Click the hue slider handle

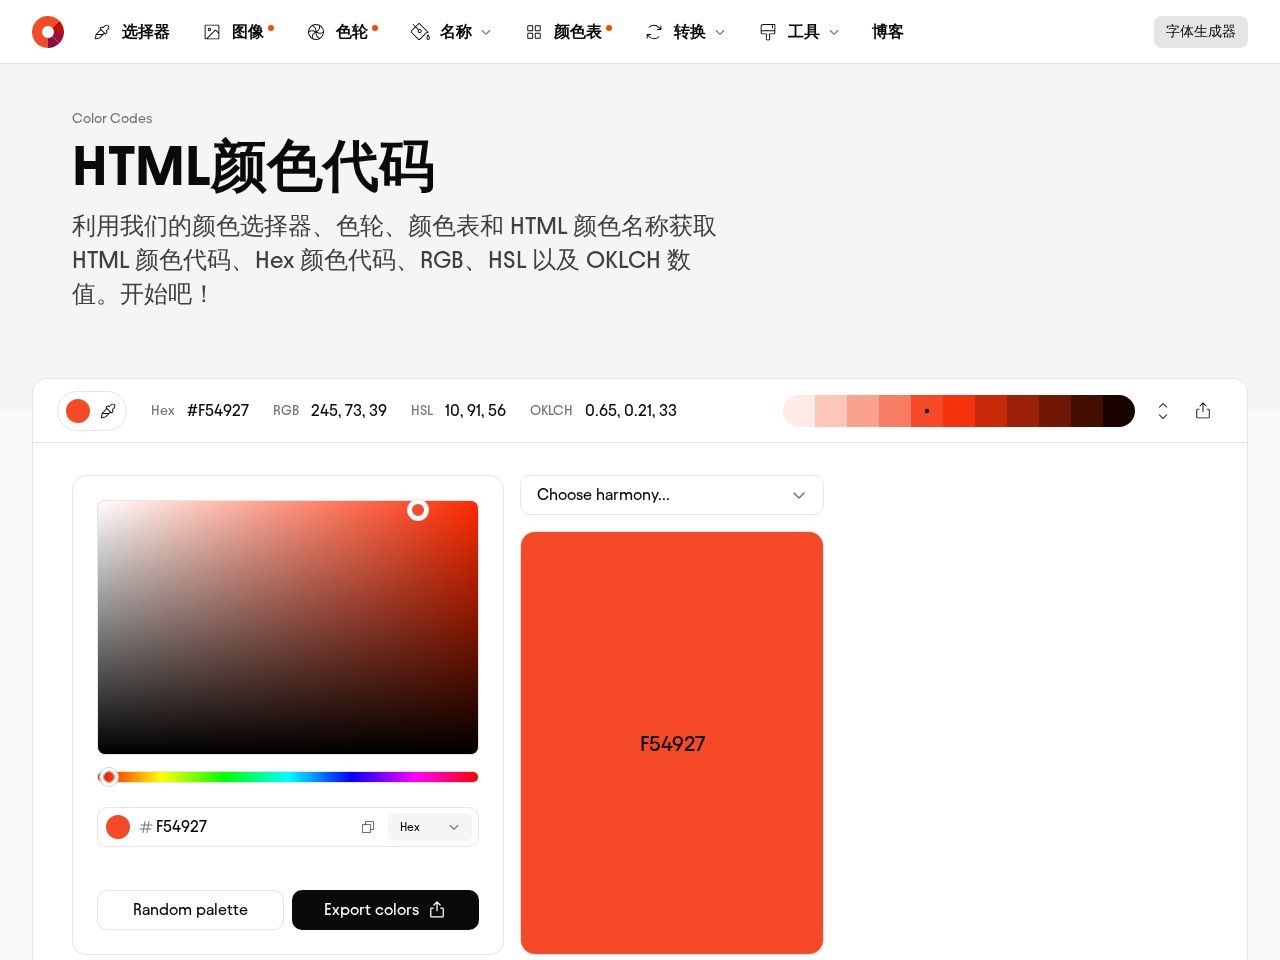109,777
